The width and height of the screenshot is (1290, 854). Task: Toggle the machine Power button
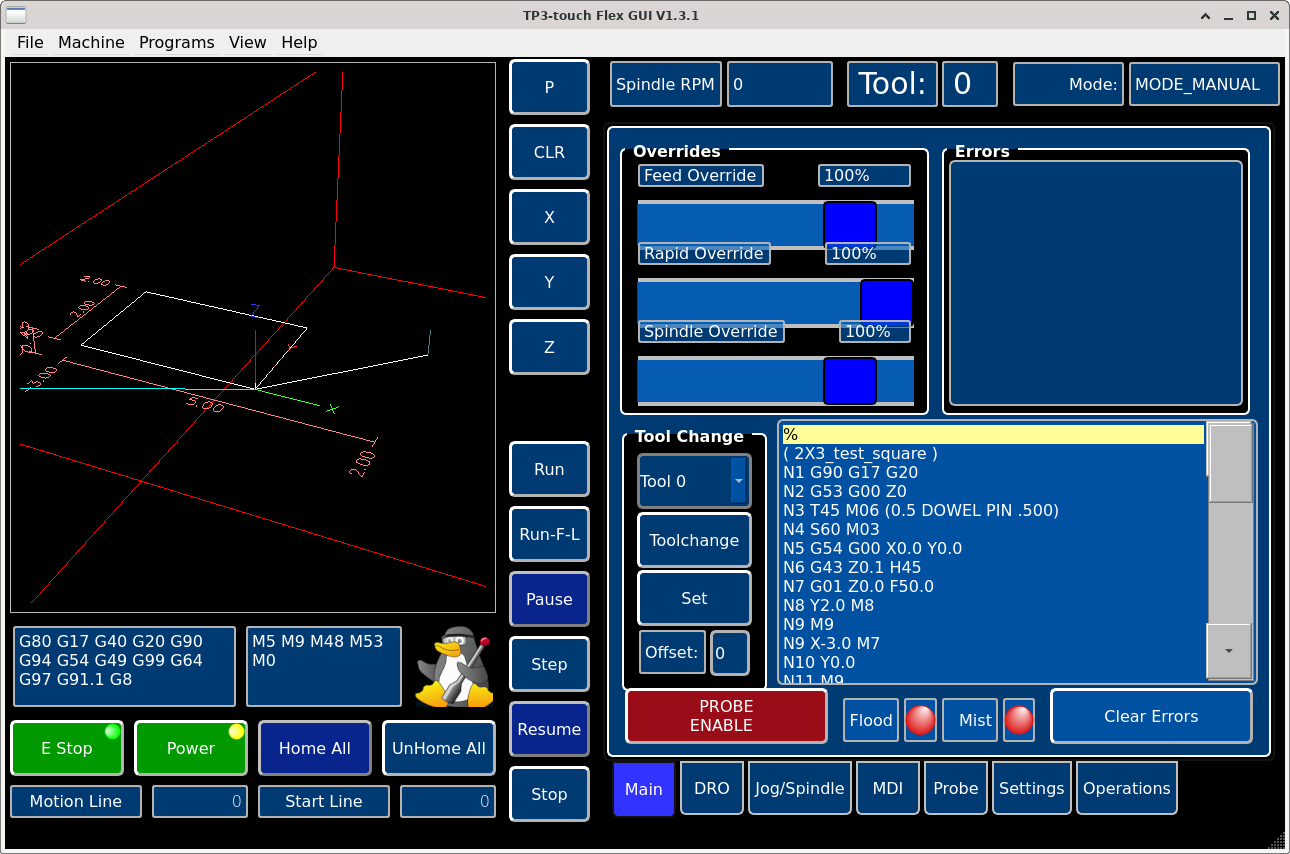(191, 748)
